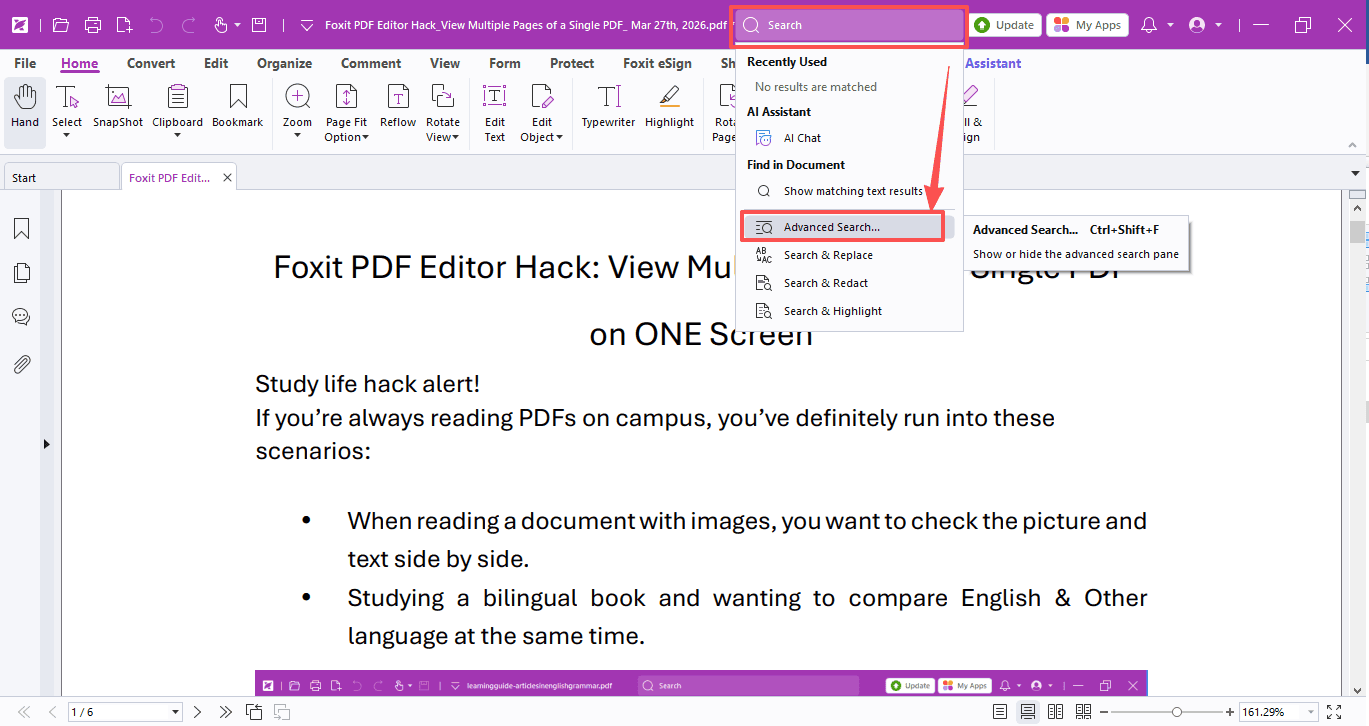Viewport: 1369px width, 726px height.
Task: Choose Search & Highlight from the menu
Action: point(833,311)
